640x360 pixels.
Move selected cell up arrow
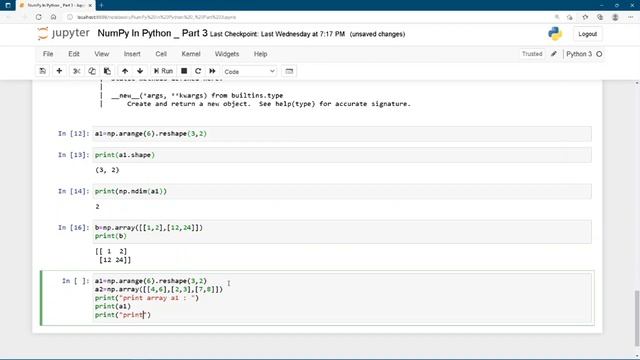125,71
